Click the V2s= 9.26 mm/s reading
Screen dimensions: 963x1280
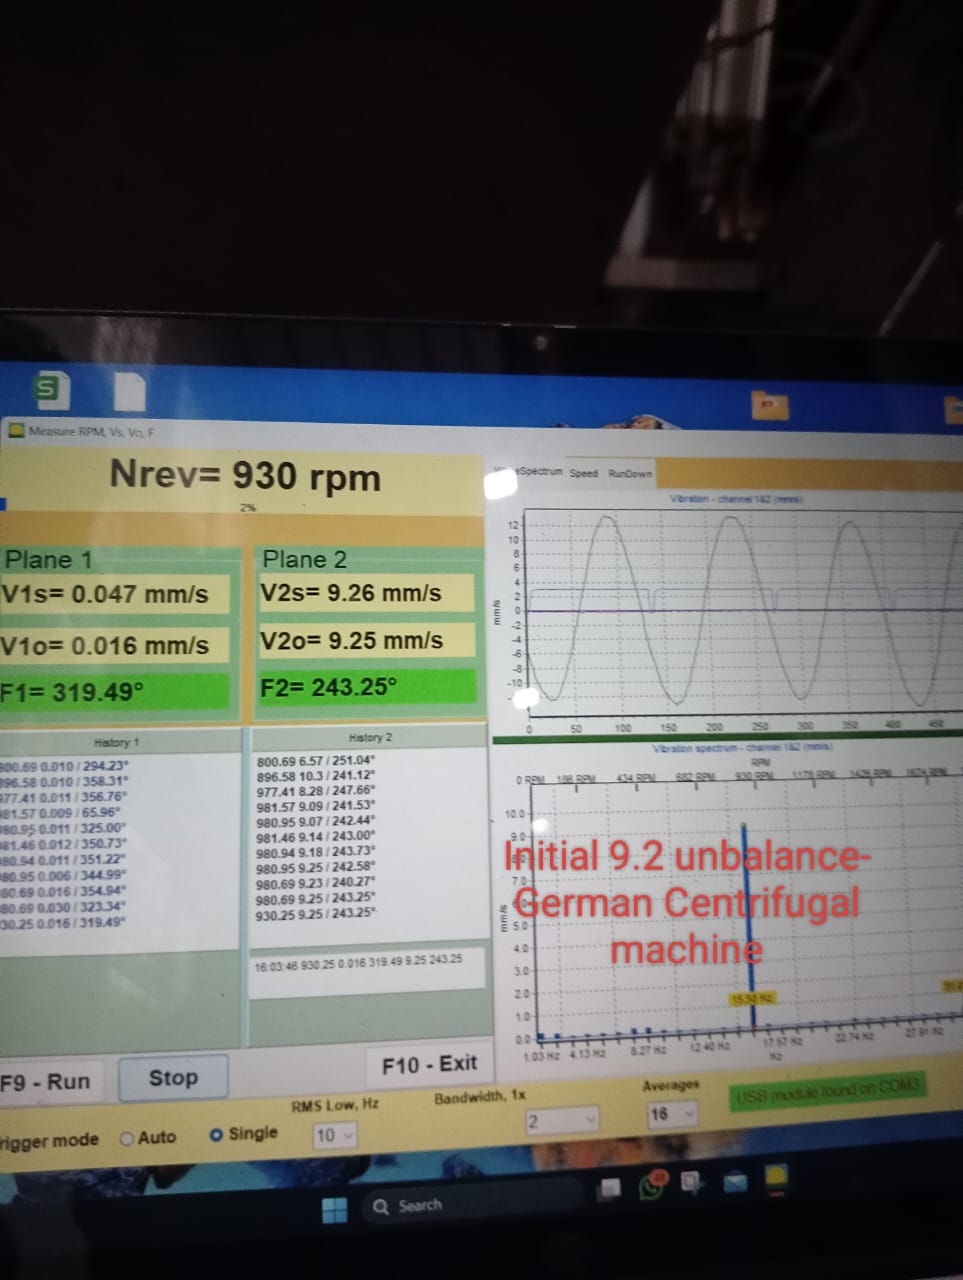(365, 593)
